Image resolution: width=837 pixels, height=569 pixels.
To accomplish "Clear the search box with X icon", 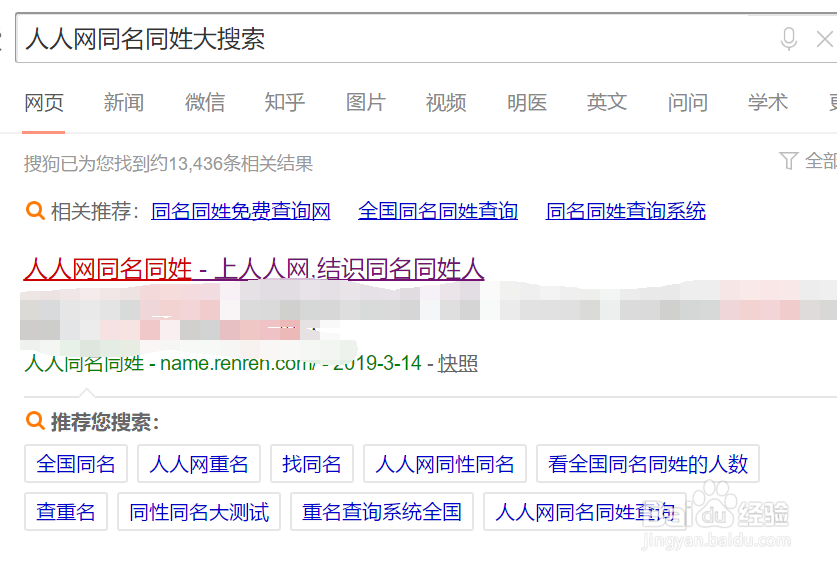I will click(825, 39).
